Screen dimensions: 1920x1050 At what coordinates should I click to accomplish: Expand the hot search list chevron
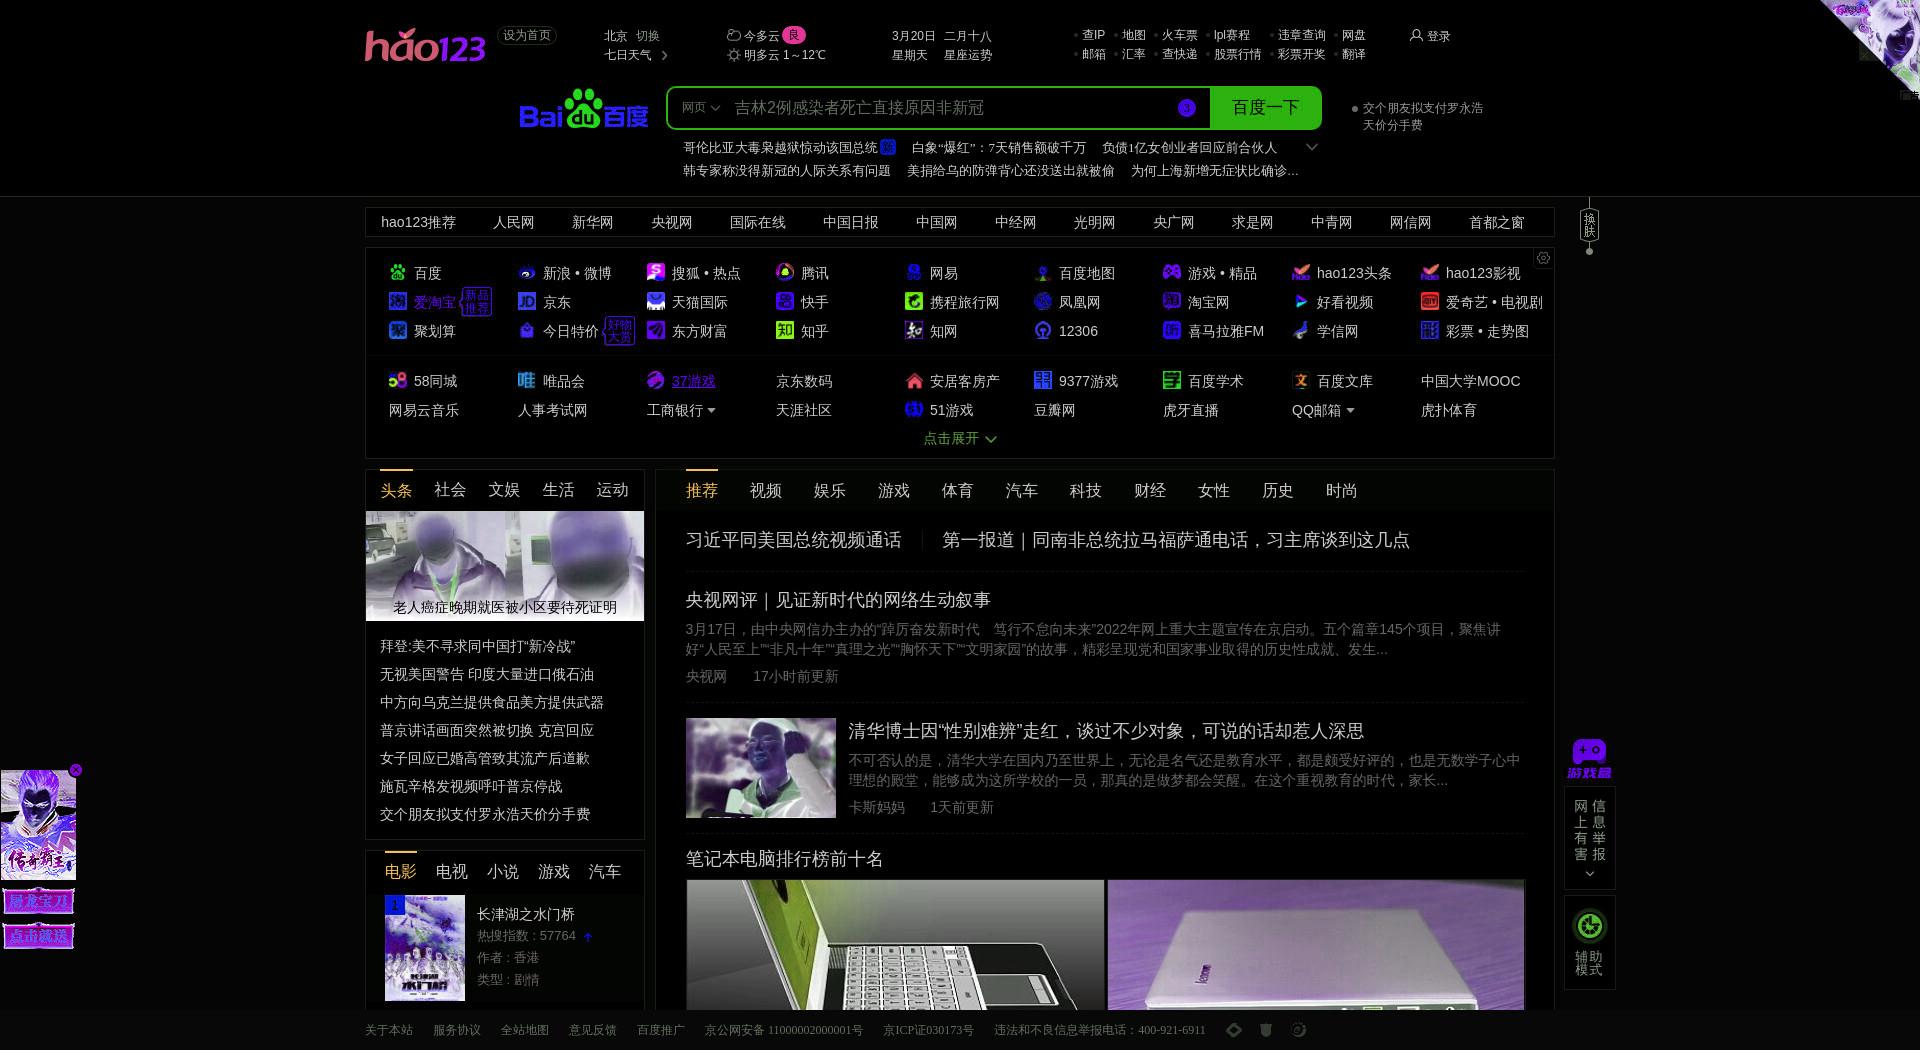click(1312, 147)
